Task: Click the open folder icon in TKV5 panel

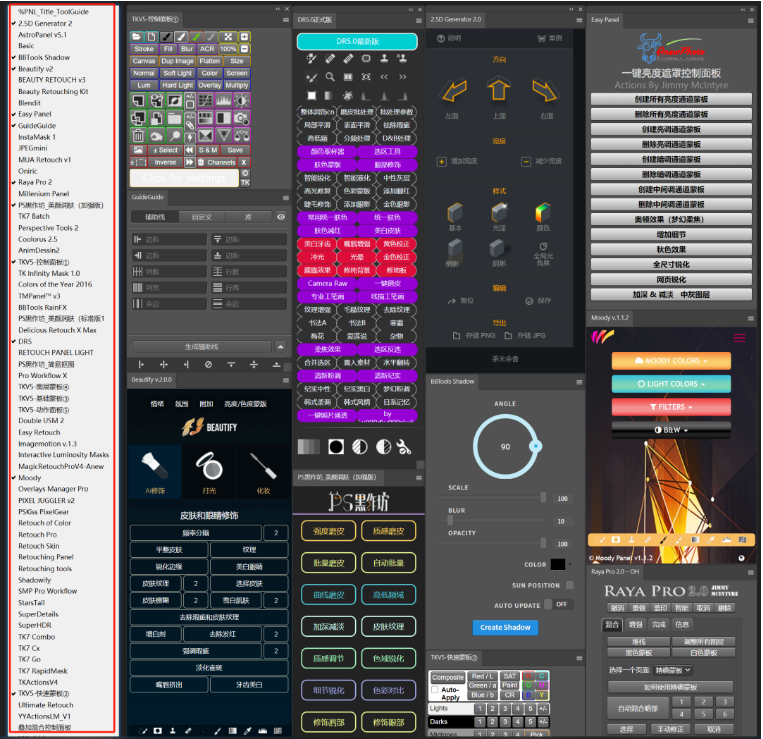Action: pyautogui.click(x=137, y=37)
